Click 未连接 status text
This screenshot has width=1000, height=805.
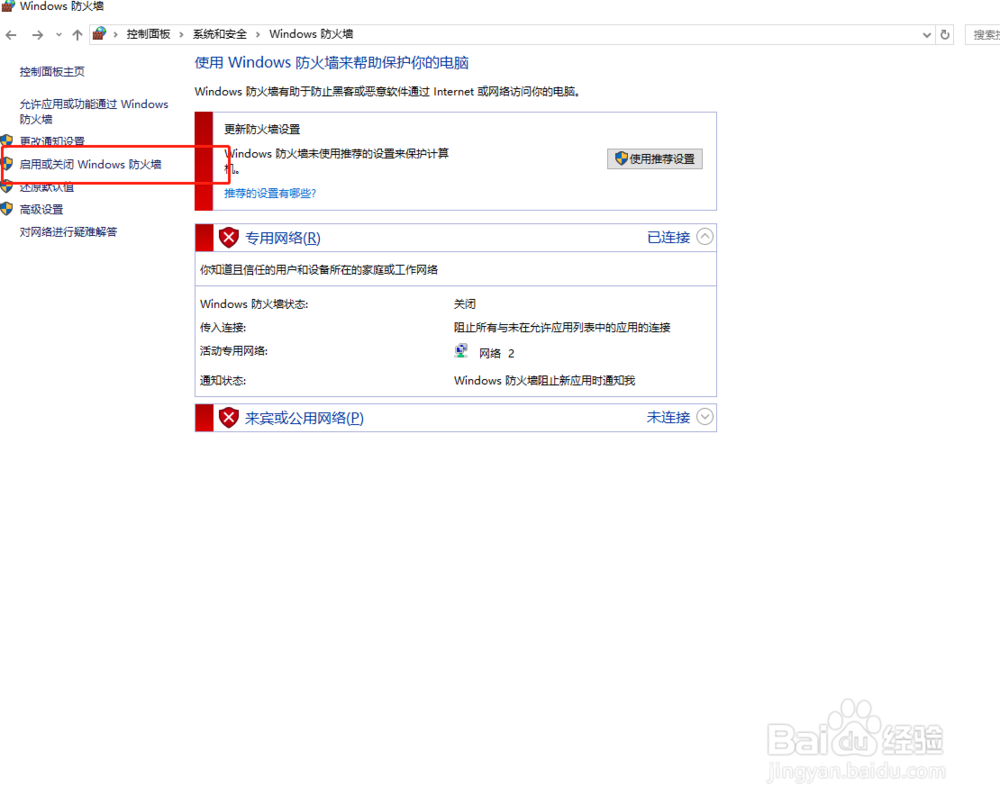pos(668,417)
